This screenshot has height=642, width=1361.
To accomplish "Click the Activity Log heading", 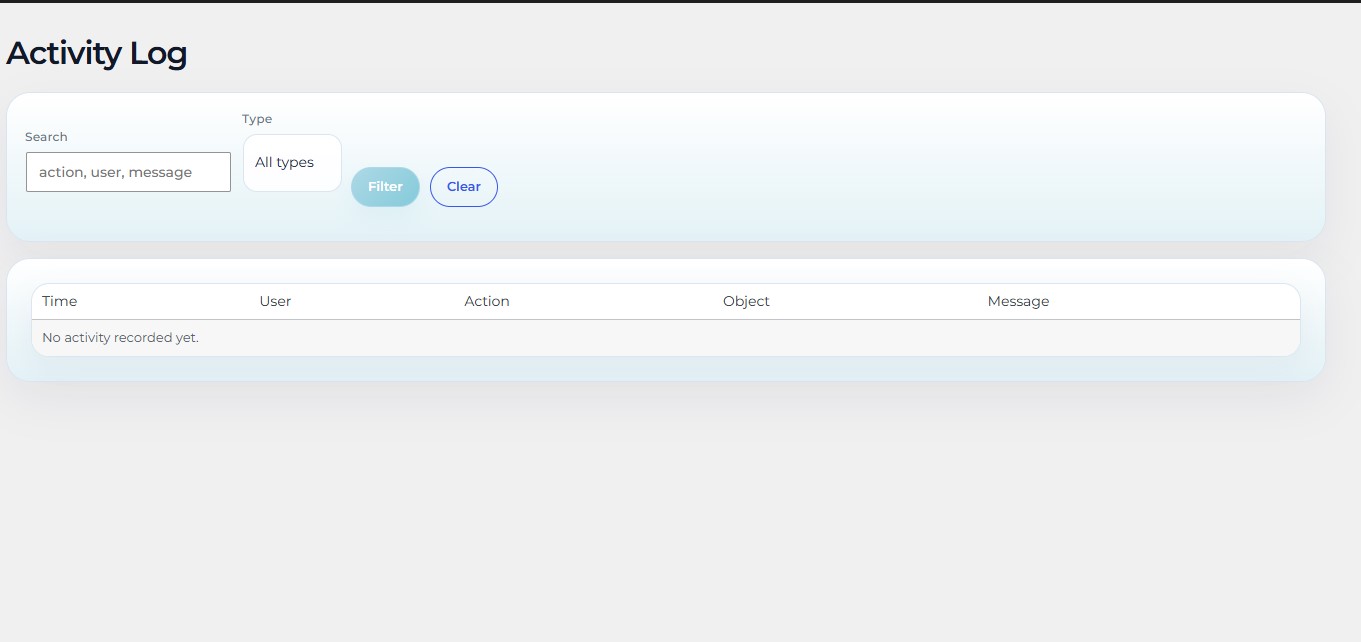I will point(97,53).
